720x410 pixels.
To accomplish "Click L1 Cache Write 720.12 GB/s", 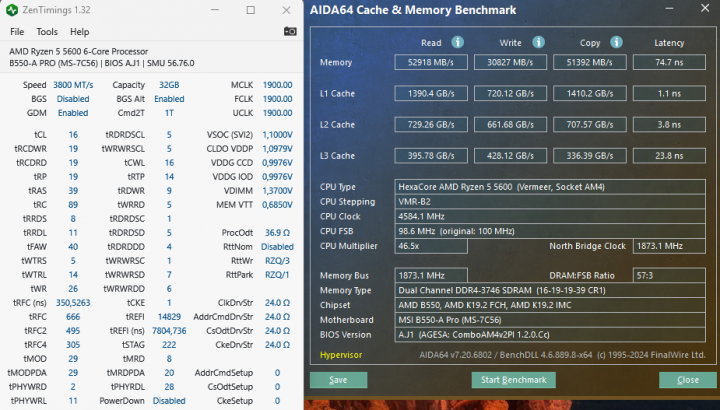I will [x=510, y=93].
